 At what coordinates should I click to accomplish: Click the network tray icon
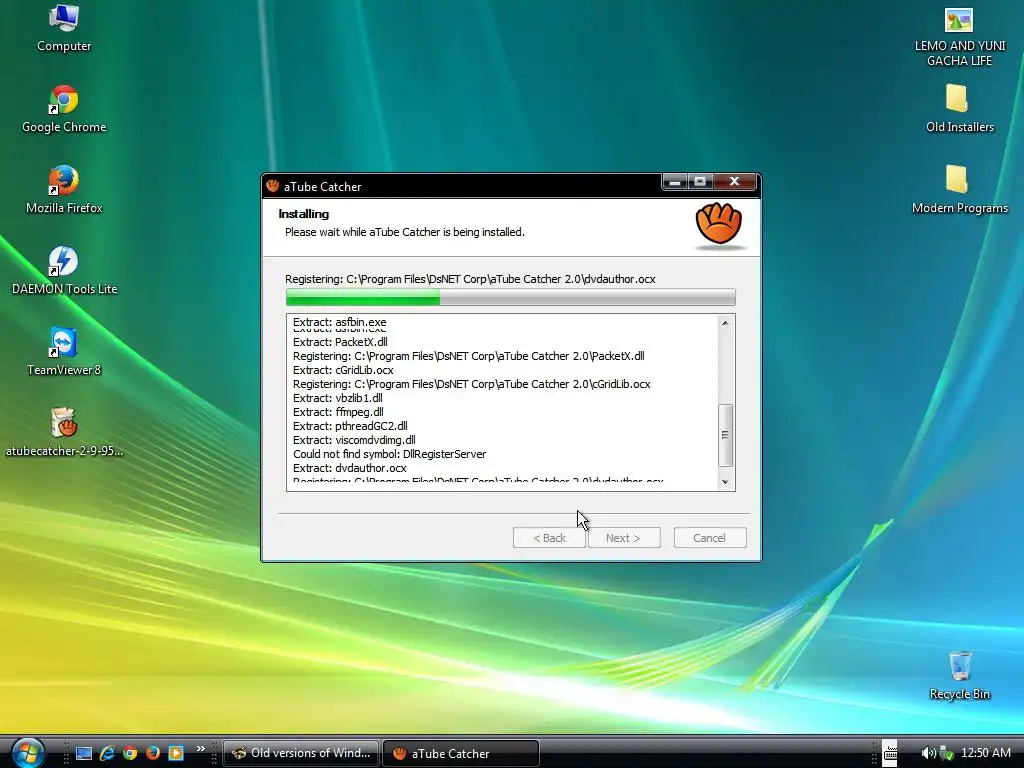point(946,753)
